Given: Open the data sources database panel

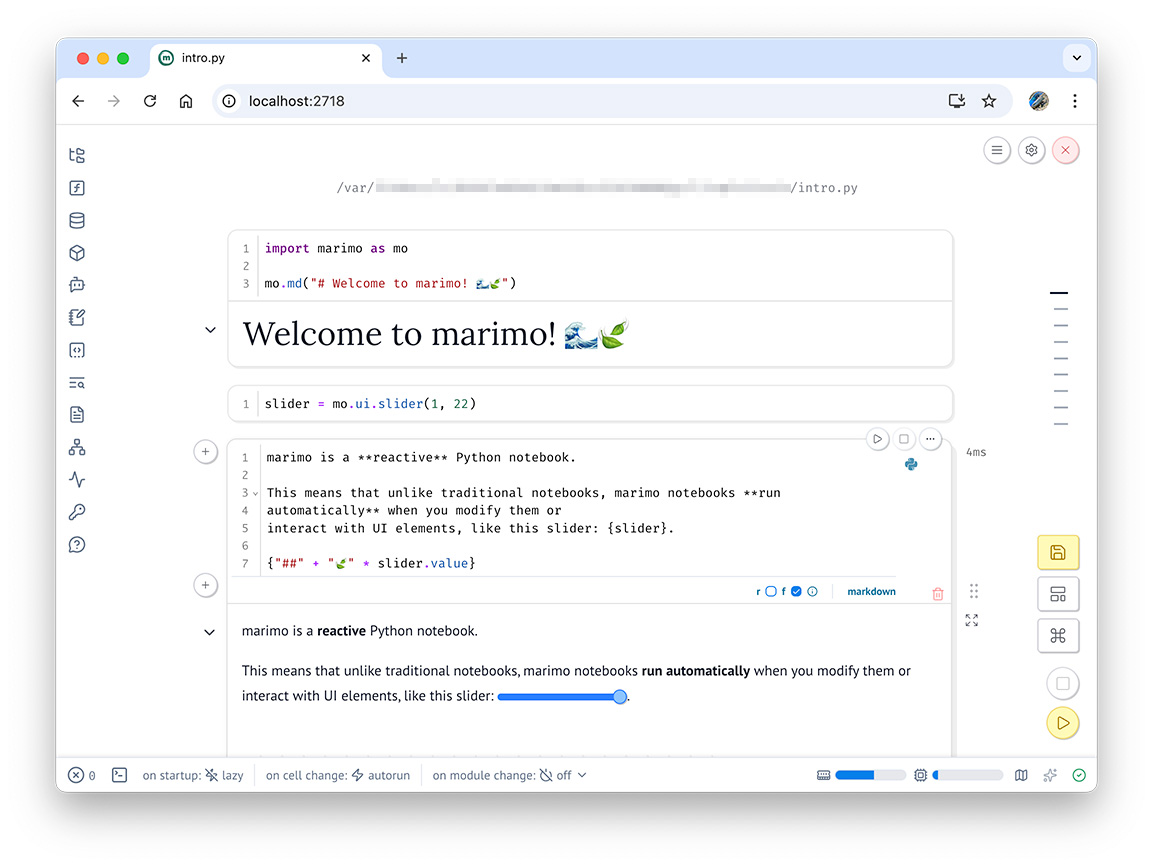Looking at the screenshot, I should tap(77, 221).
